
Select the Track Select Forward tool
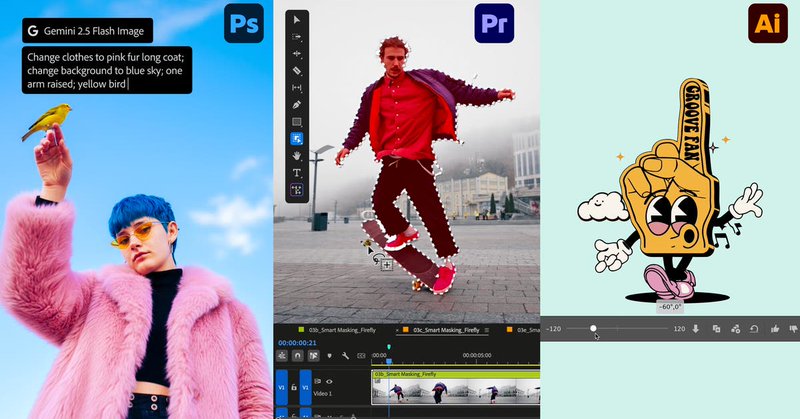(x=296, y=37)
